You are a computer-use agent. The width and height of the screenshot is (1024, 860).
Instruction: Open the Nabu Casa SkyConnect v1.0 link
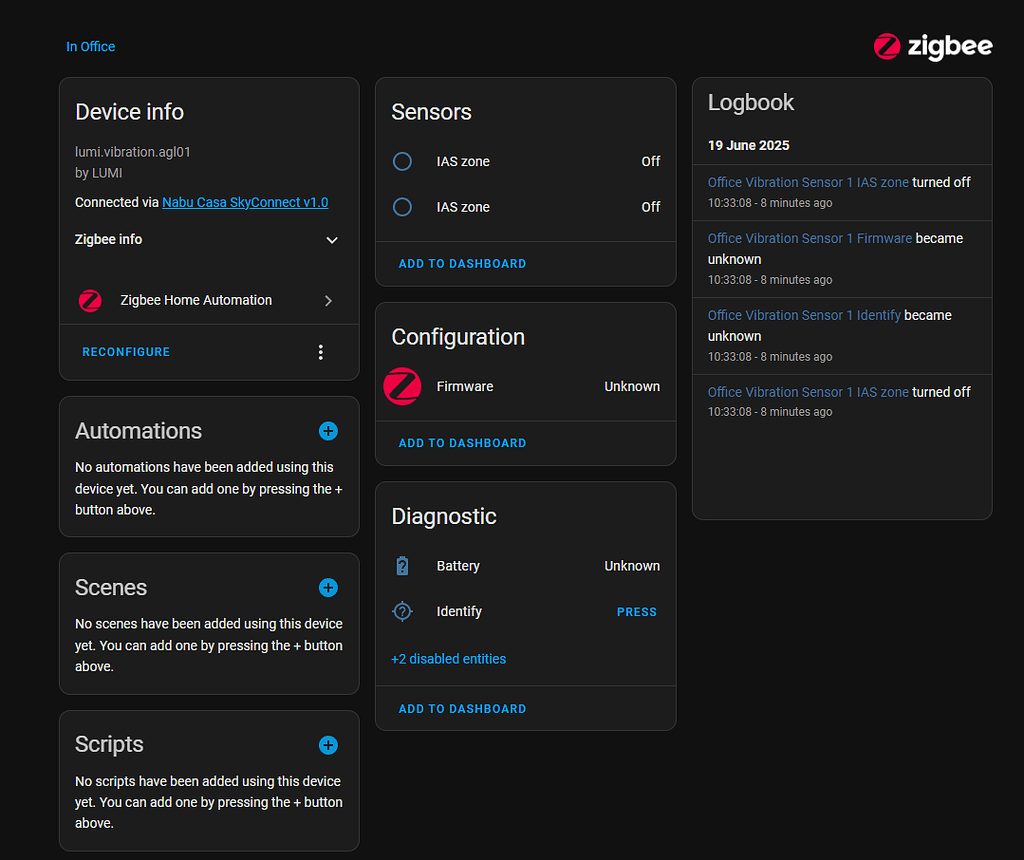coord(245,202)
